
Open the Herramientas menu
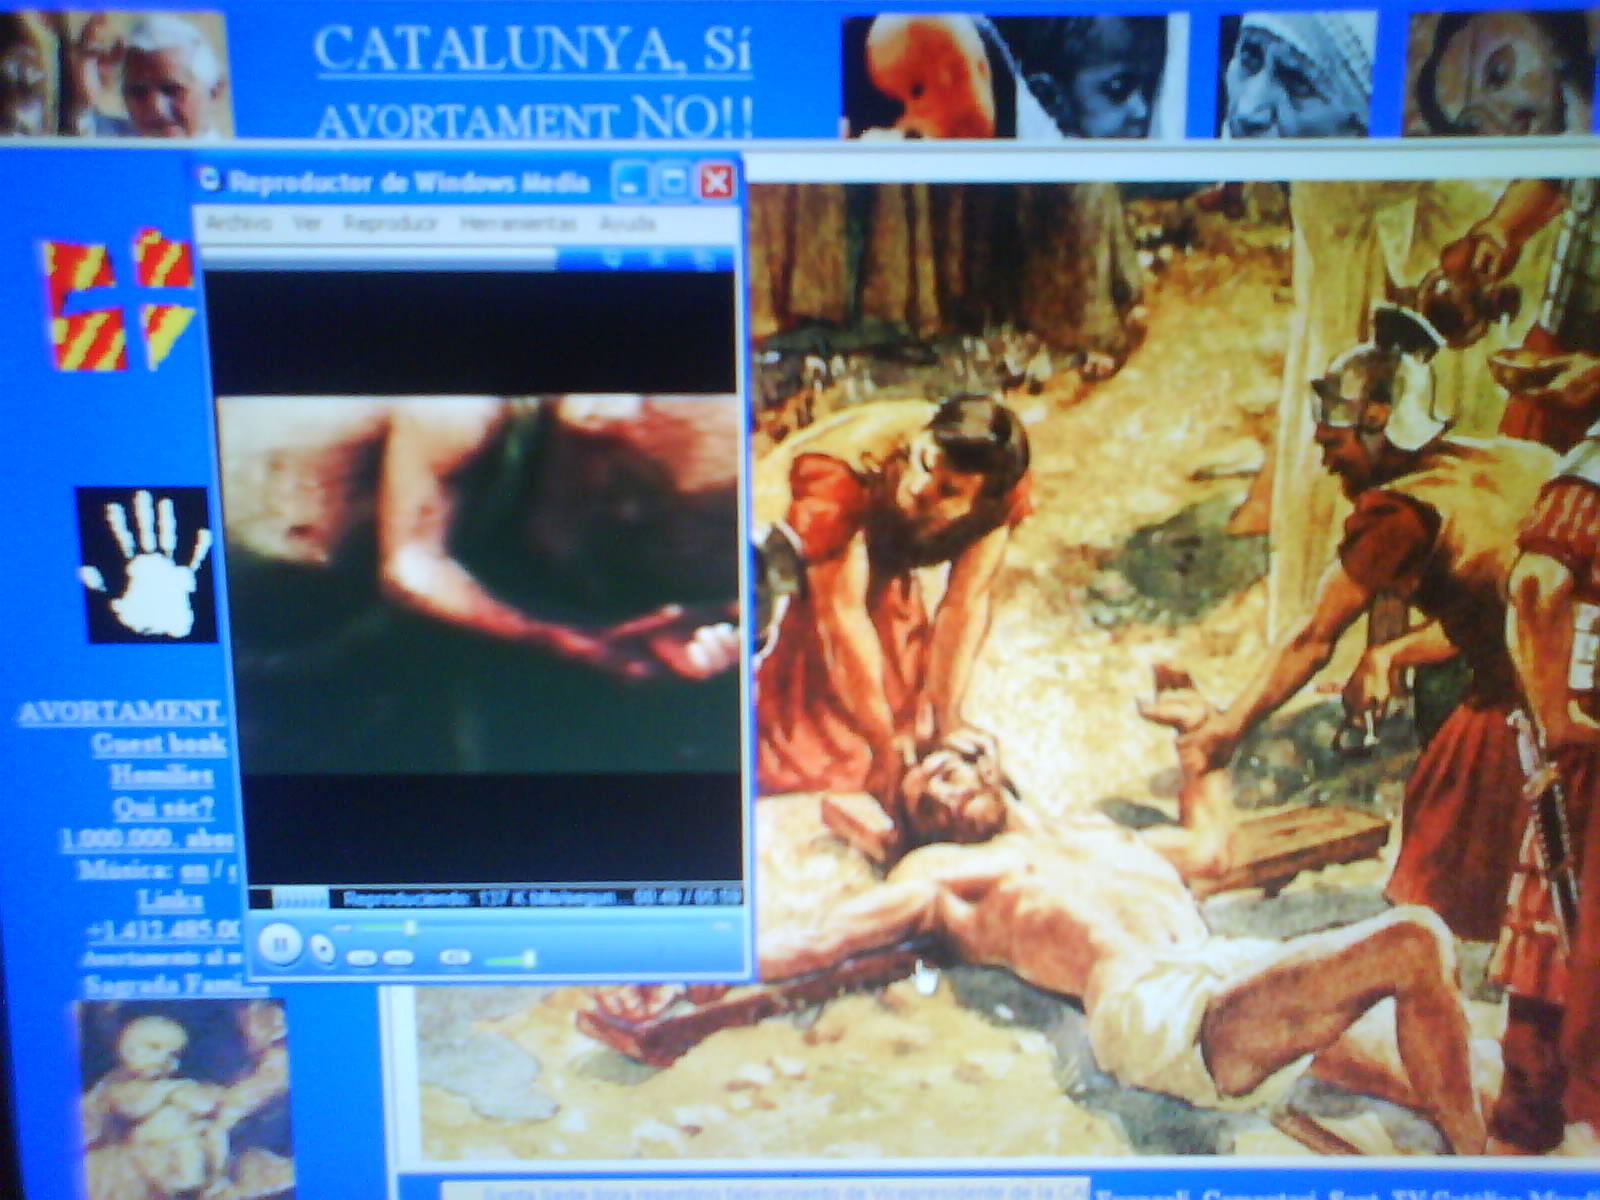[518, 222]
